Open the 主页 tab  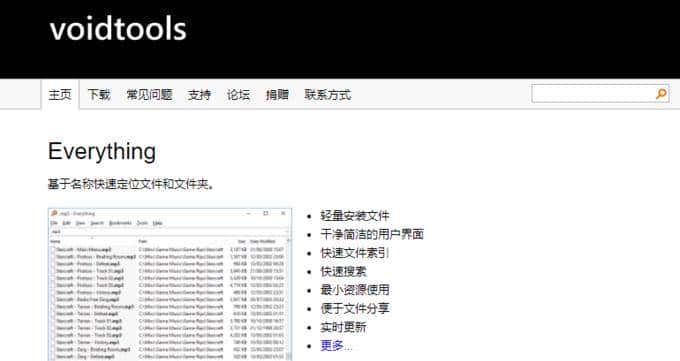(x=60, y=95)
